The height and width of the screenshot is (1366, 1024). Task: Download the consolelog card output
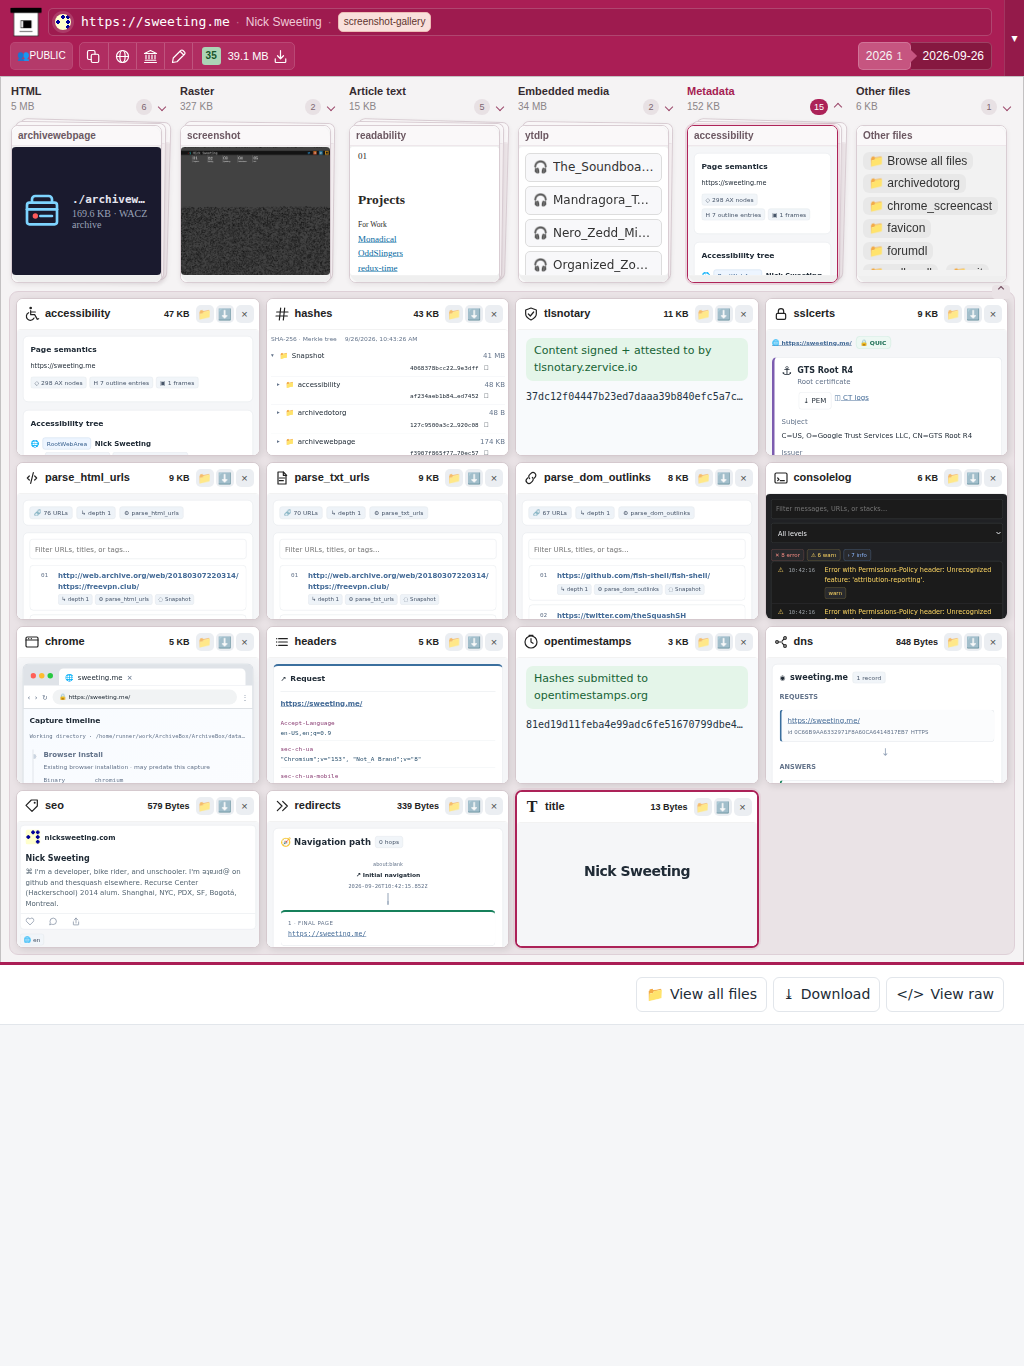[973, 478]
